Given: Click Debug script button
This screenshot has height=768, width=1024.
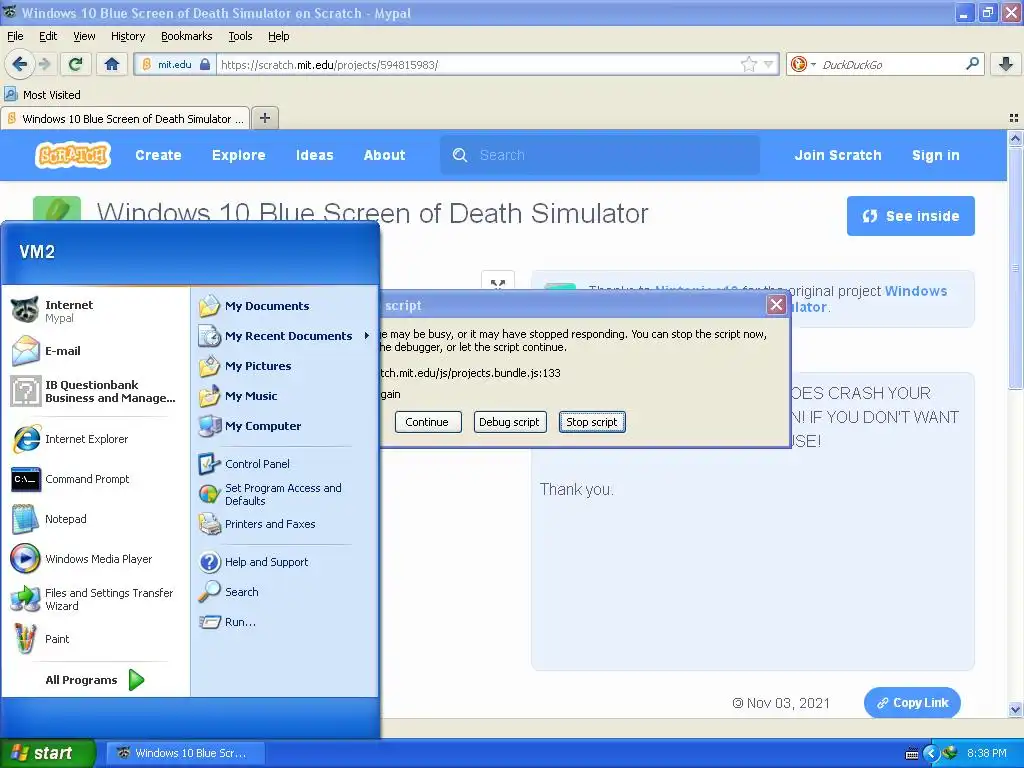Looking at the screenshot, I should coord(509,422).
